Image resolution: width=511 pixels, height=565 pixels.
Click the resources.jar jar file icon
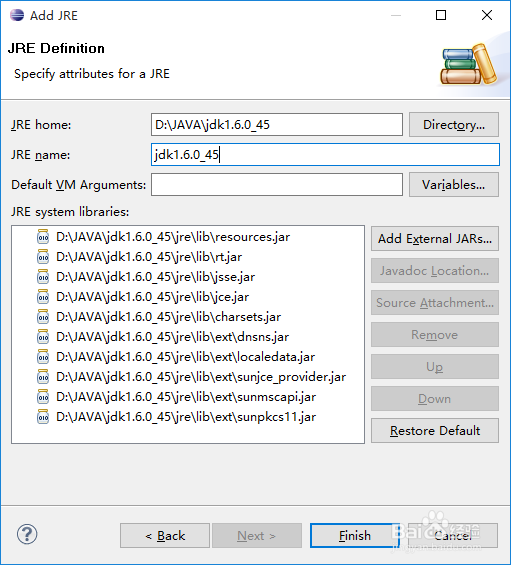tap(43, 237)
